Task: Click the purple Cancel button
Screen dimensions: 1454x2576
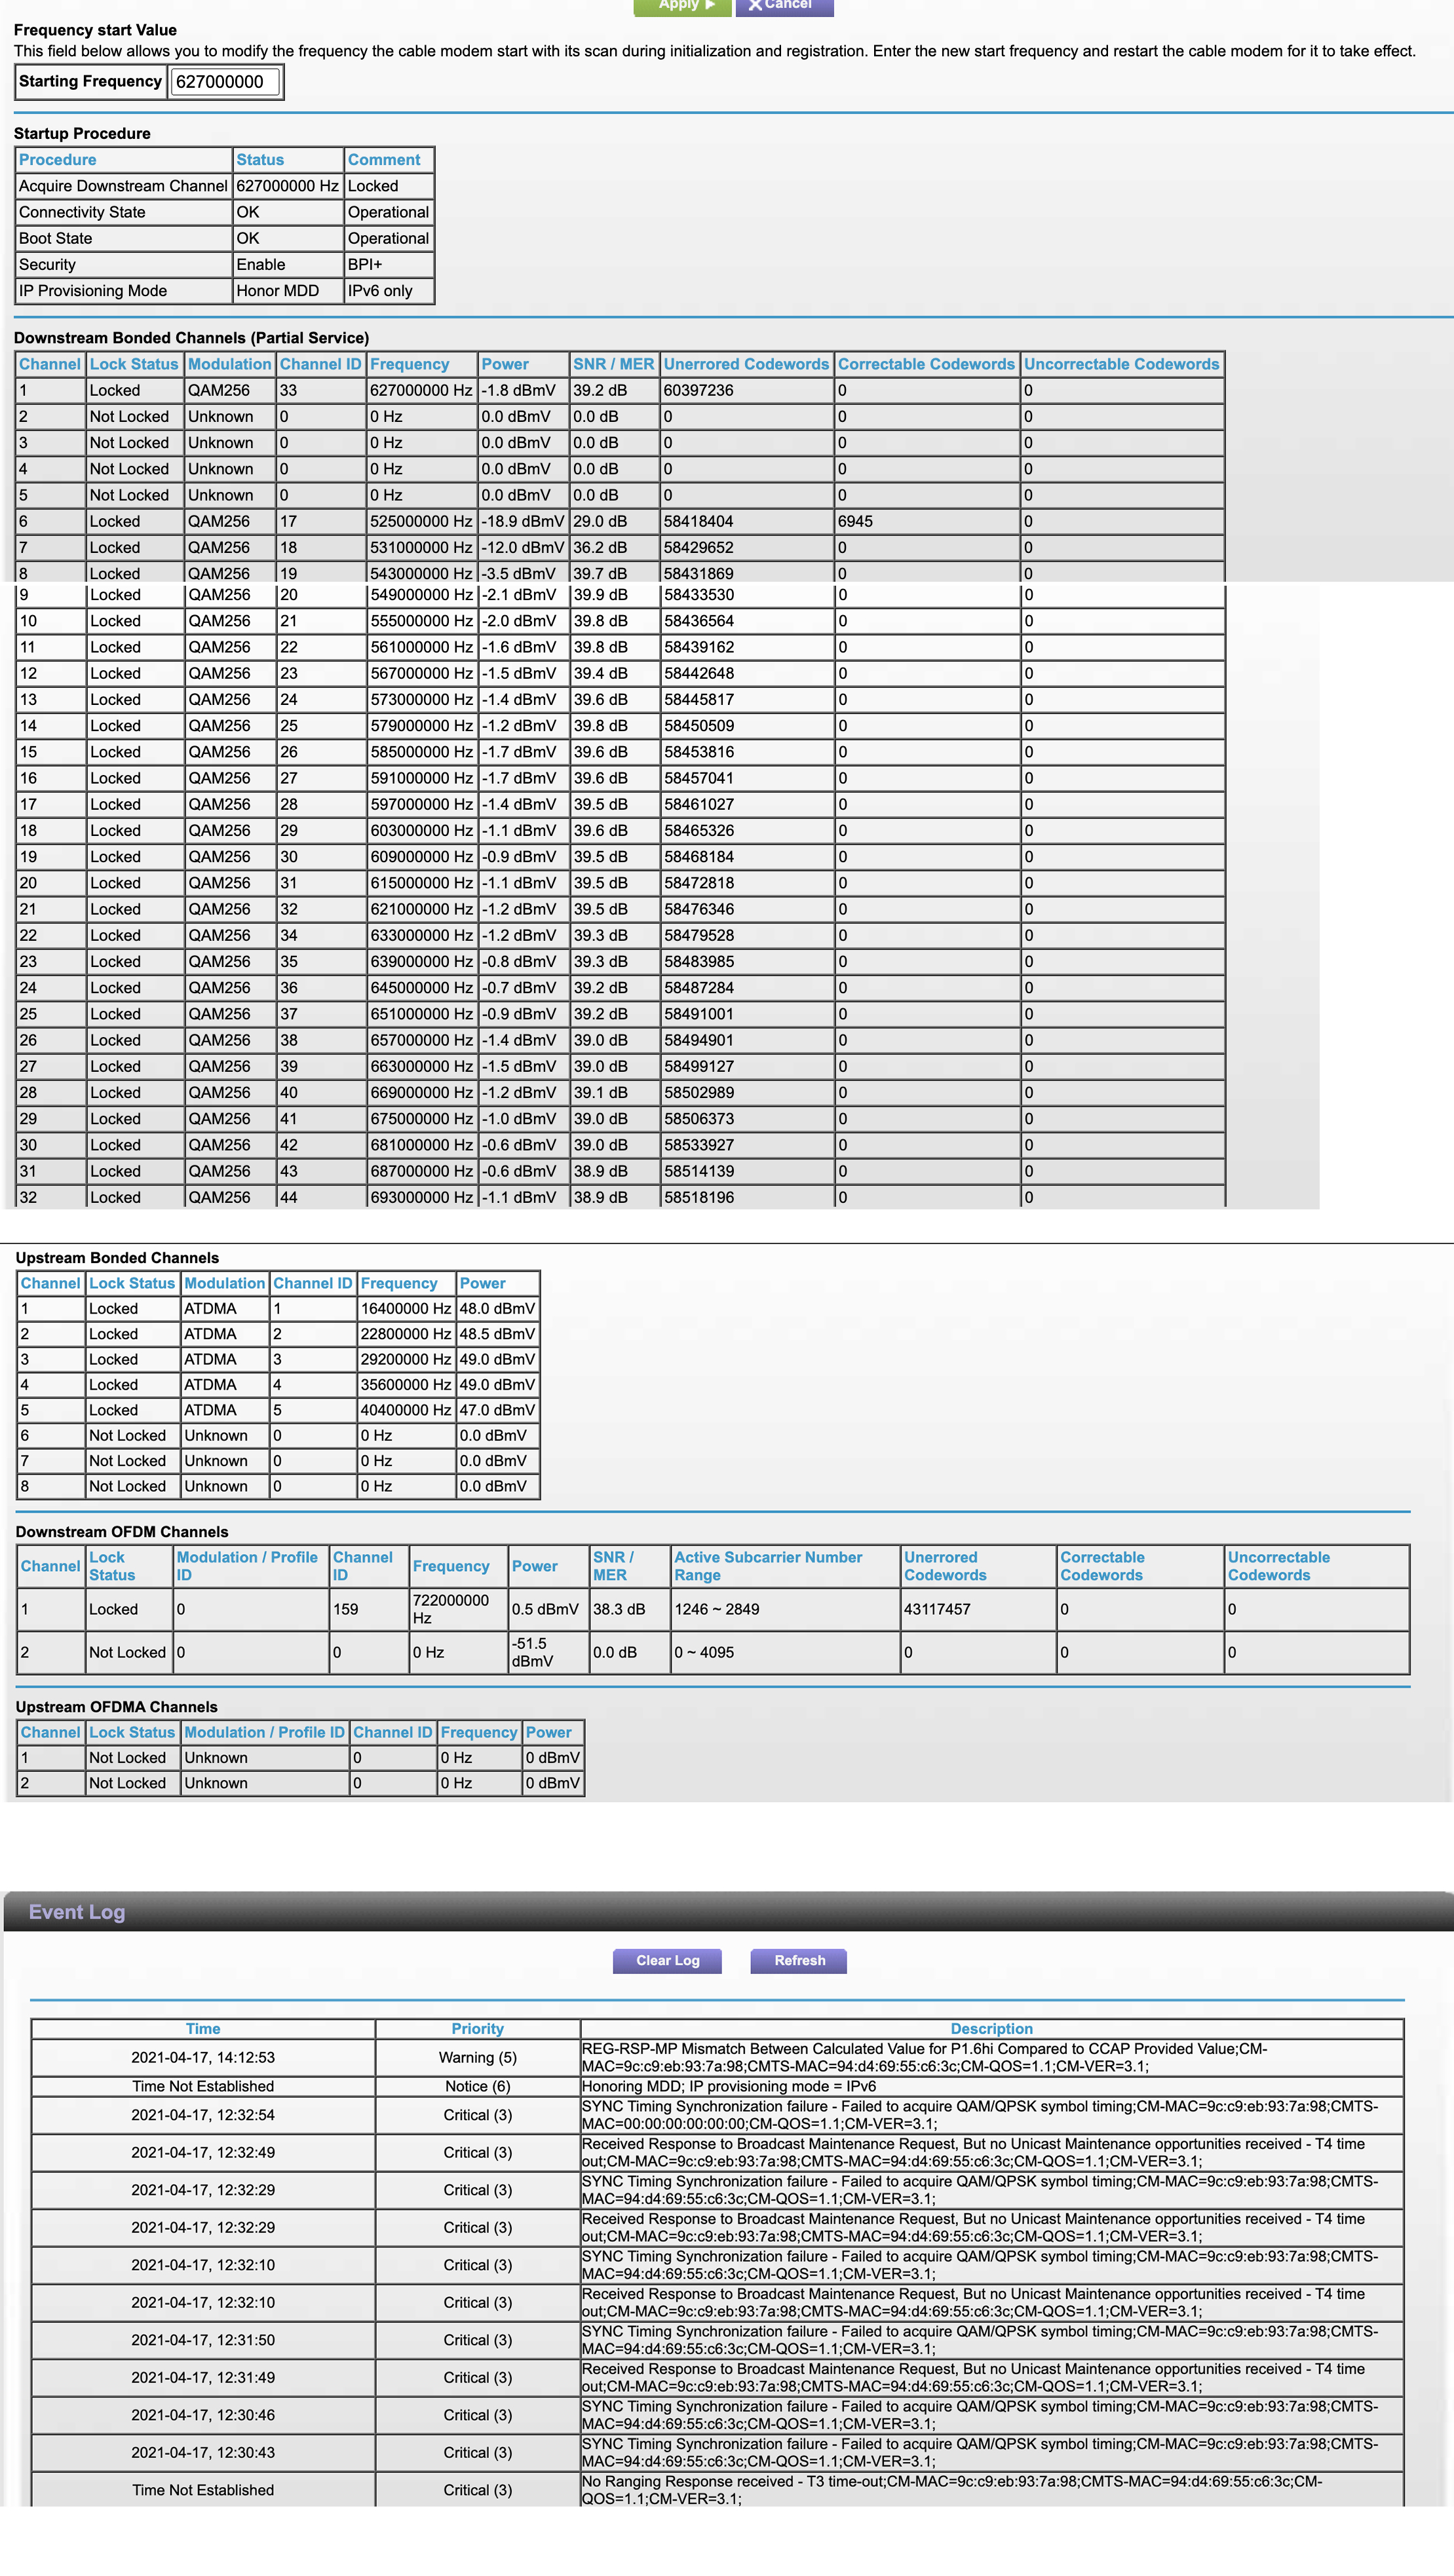Action: 785,6
